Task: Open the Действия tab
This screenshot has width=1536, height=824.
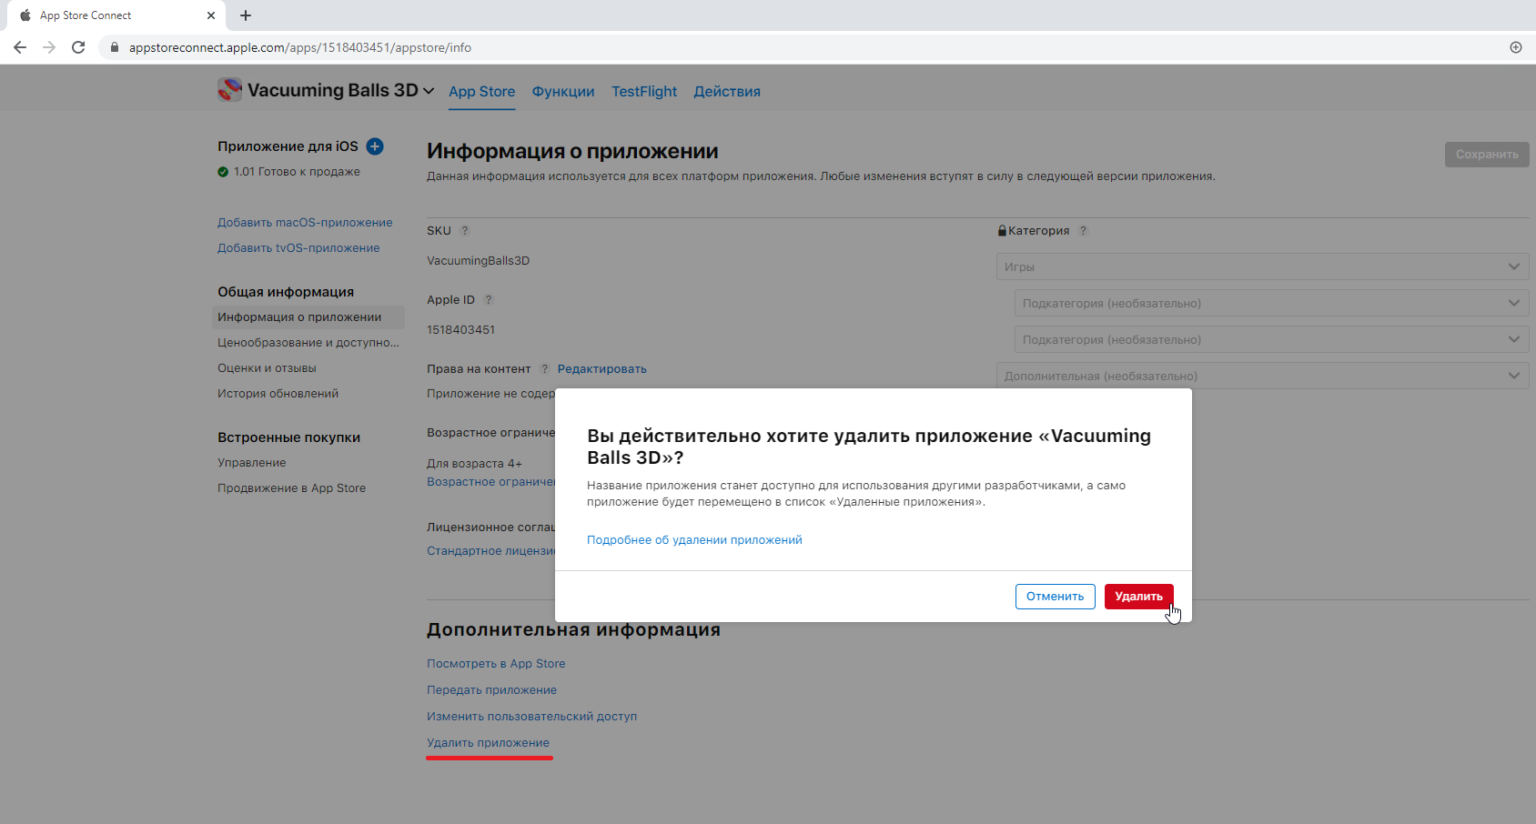Action: (x=727, y=91)
